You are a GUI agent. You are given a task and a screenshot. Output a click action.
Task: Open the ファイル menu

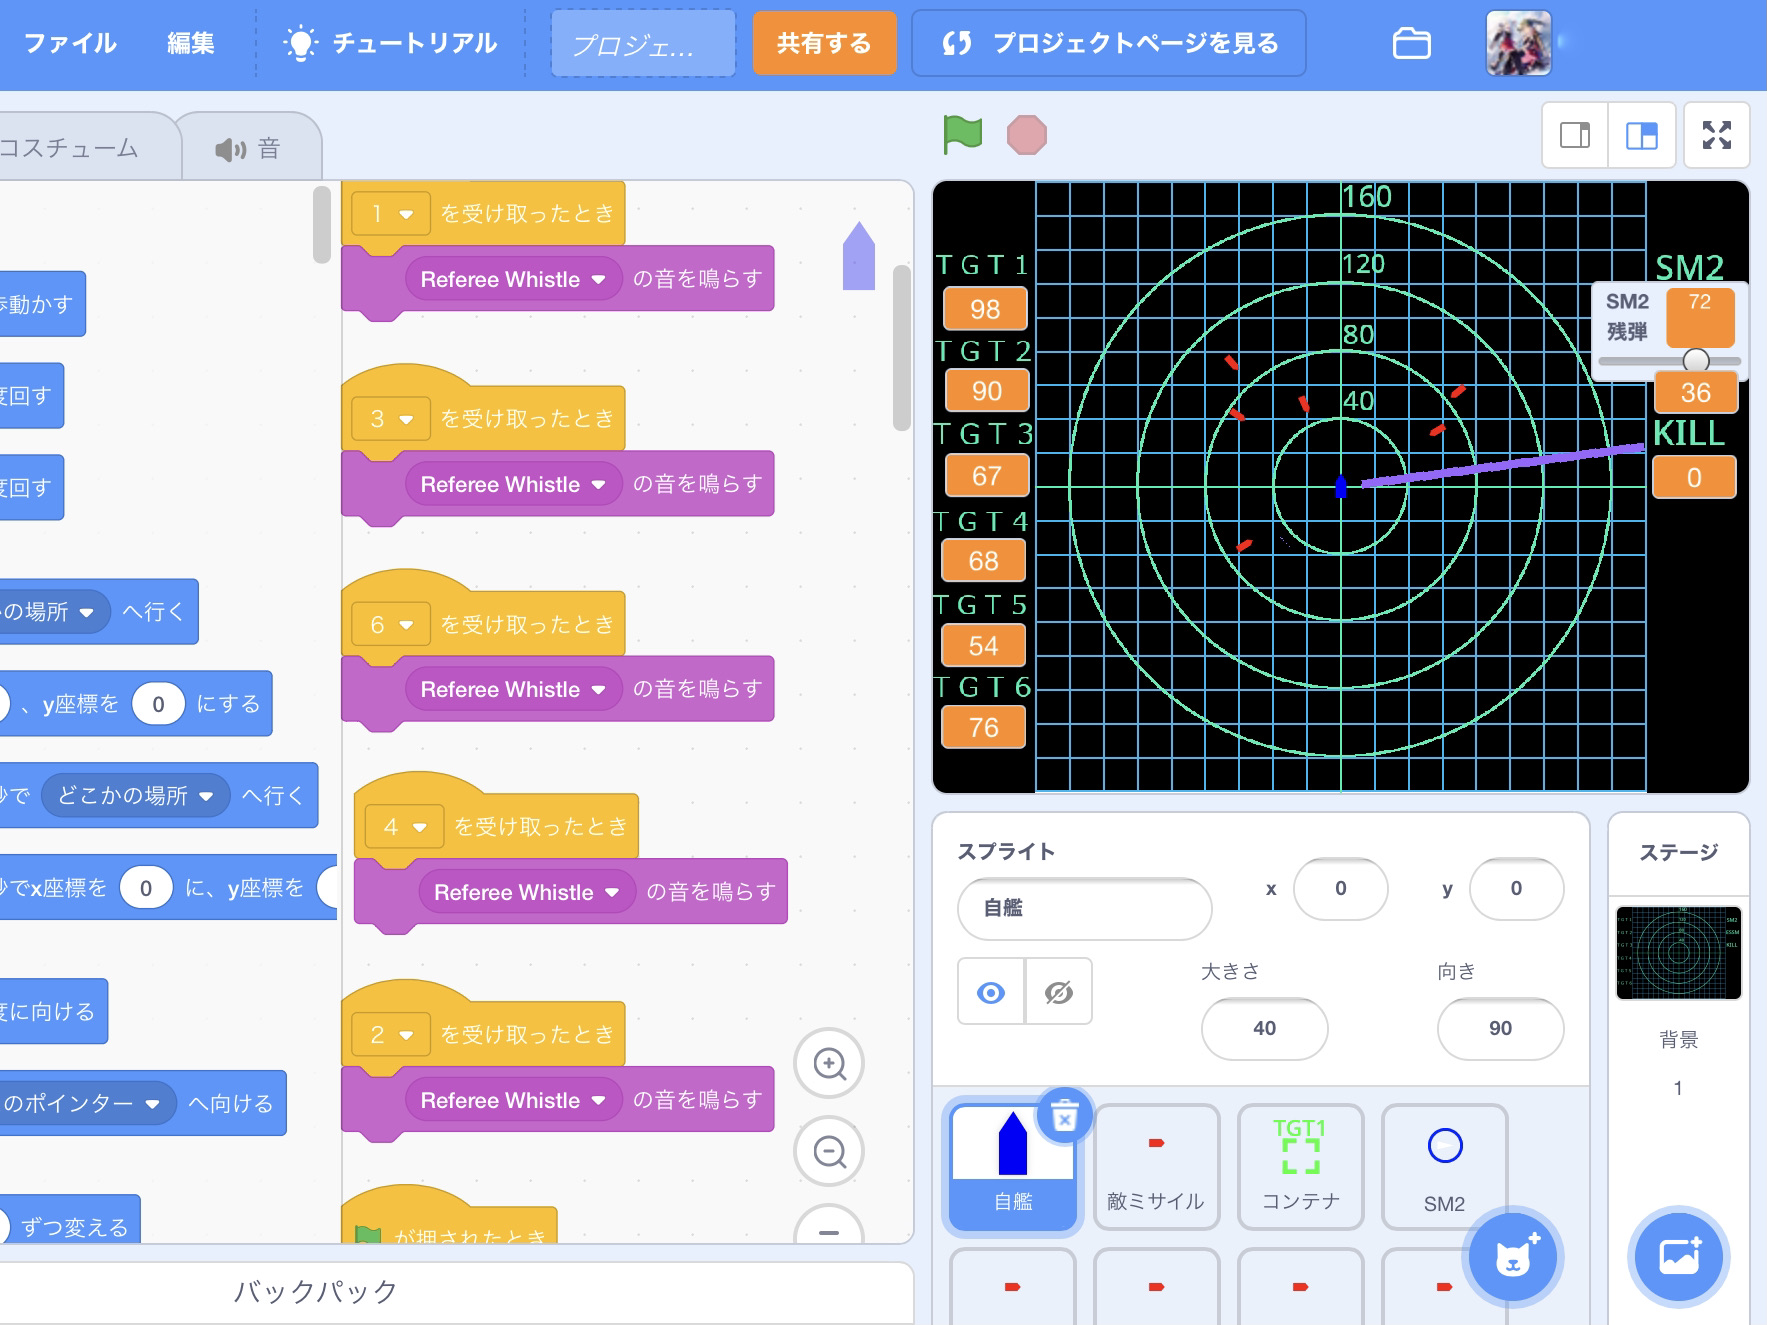[x=70, y=44]
